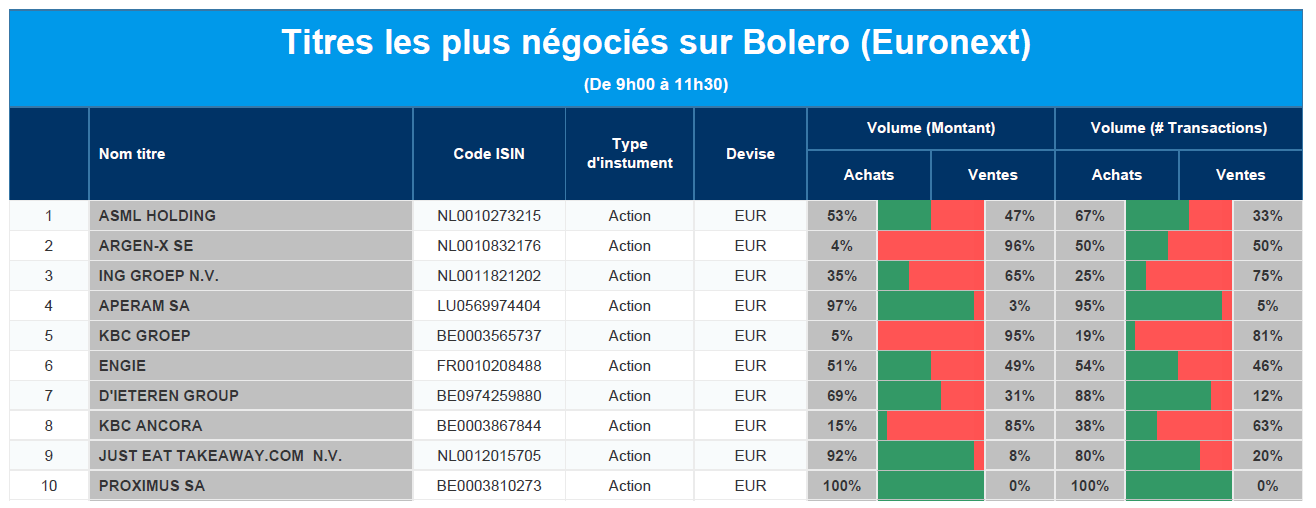Click the 97% purchases value for APERAM

842,305
